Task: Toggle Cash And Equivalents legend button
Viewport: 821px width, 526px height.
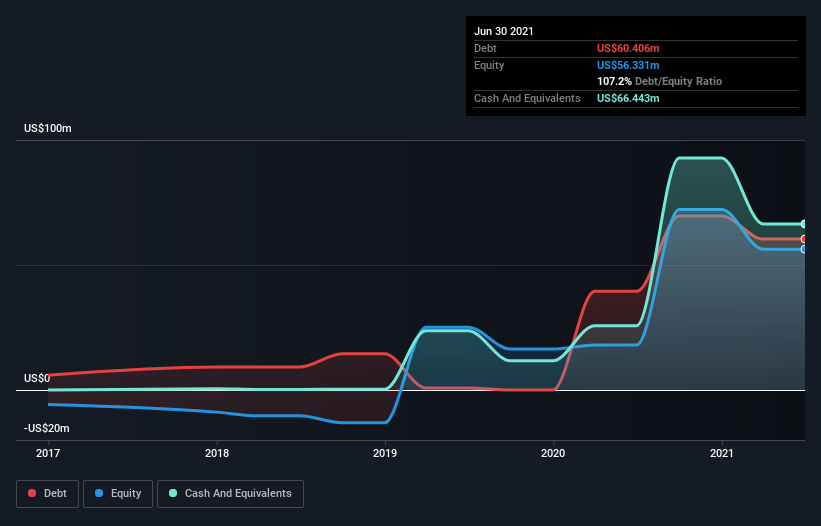Action: 230,494
